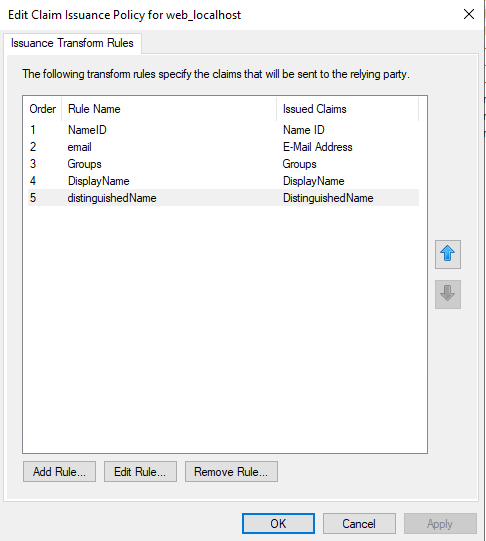The image size is (486, 541).
Task: Select the Issuance Transform Rules tab
Action: (72, 43)
